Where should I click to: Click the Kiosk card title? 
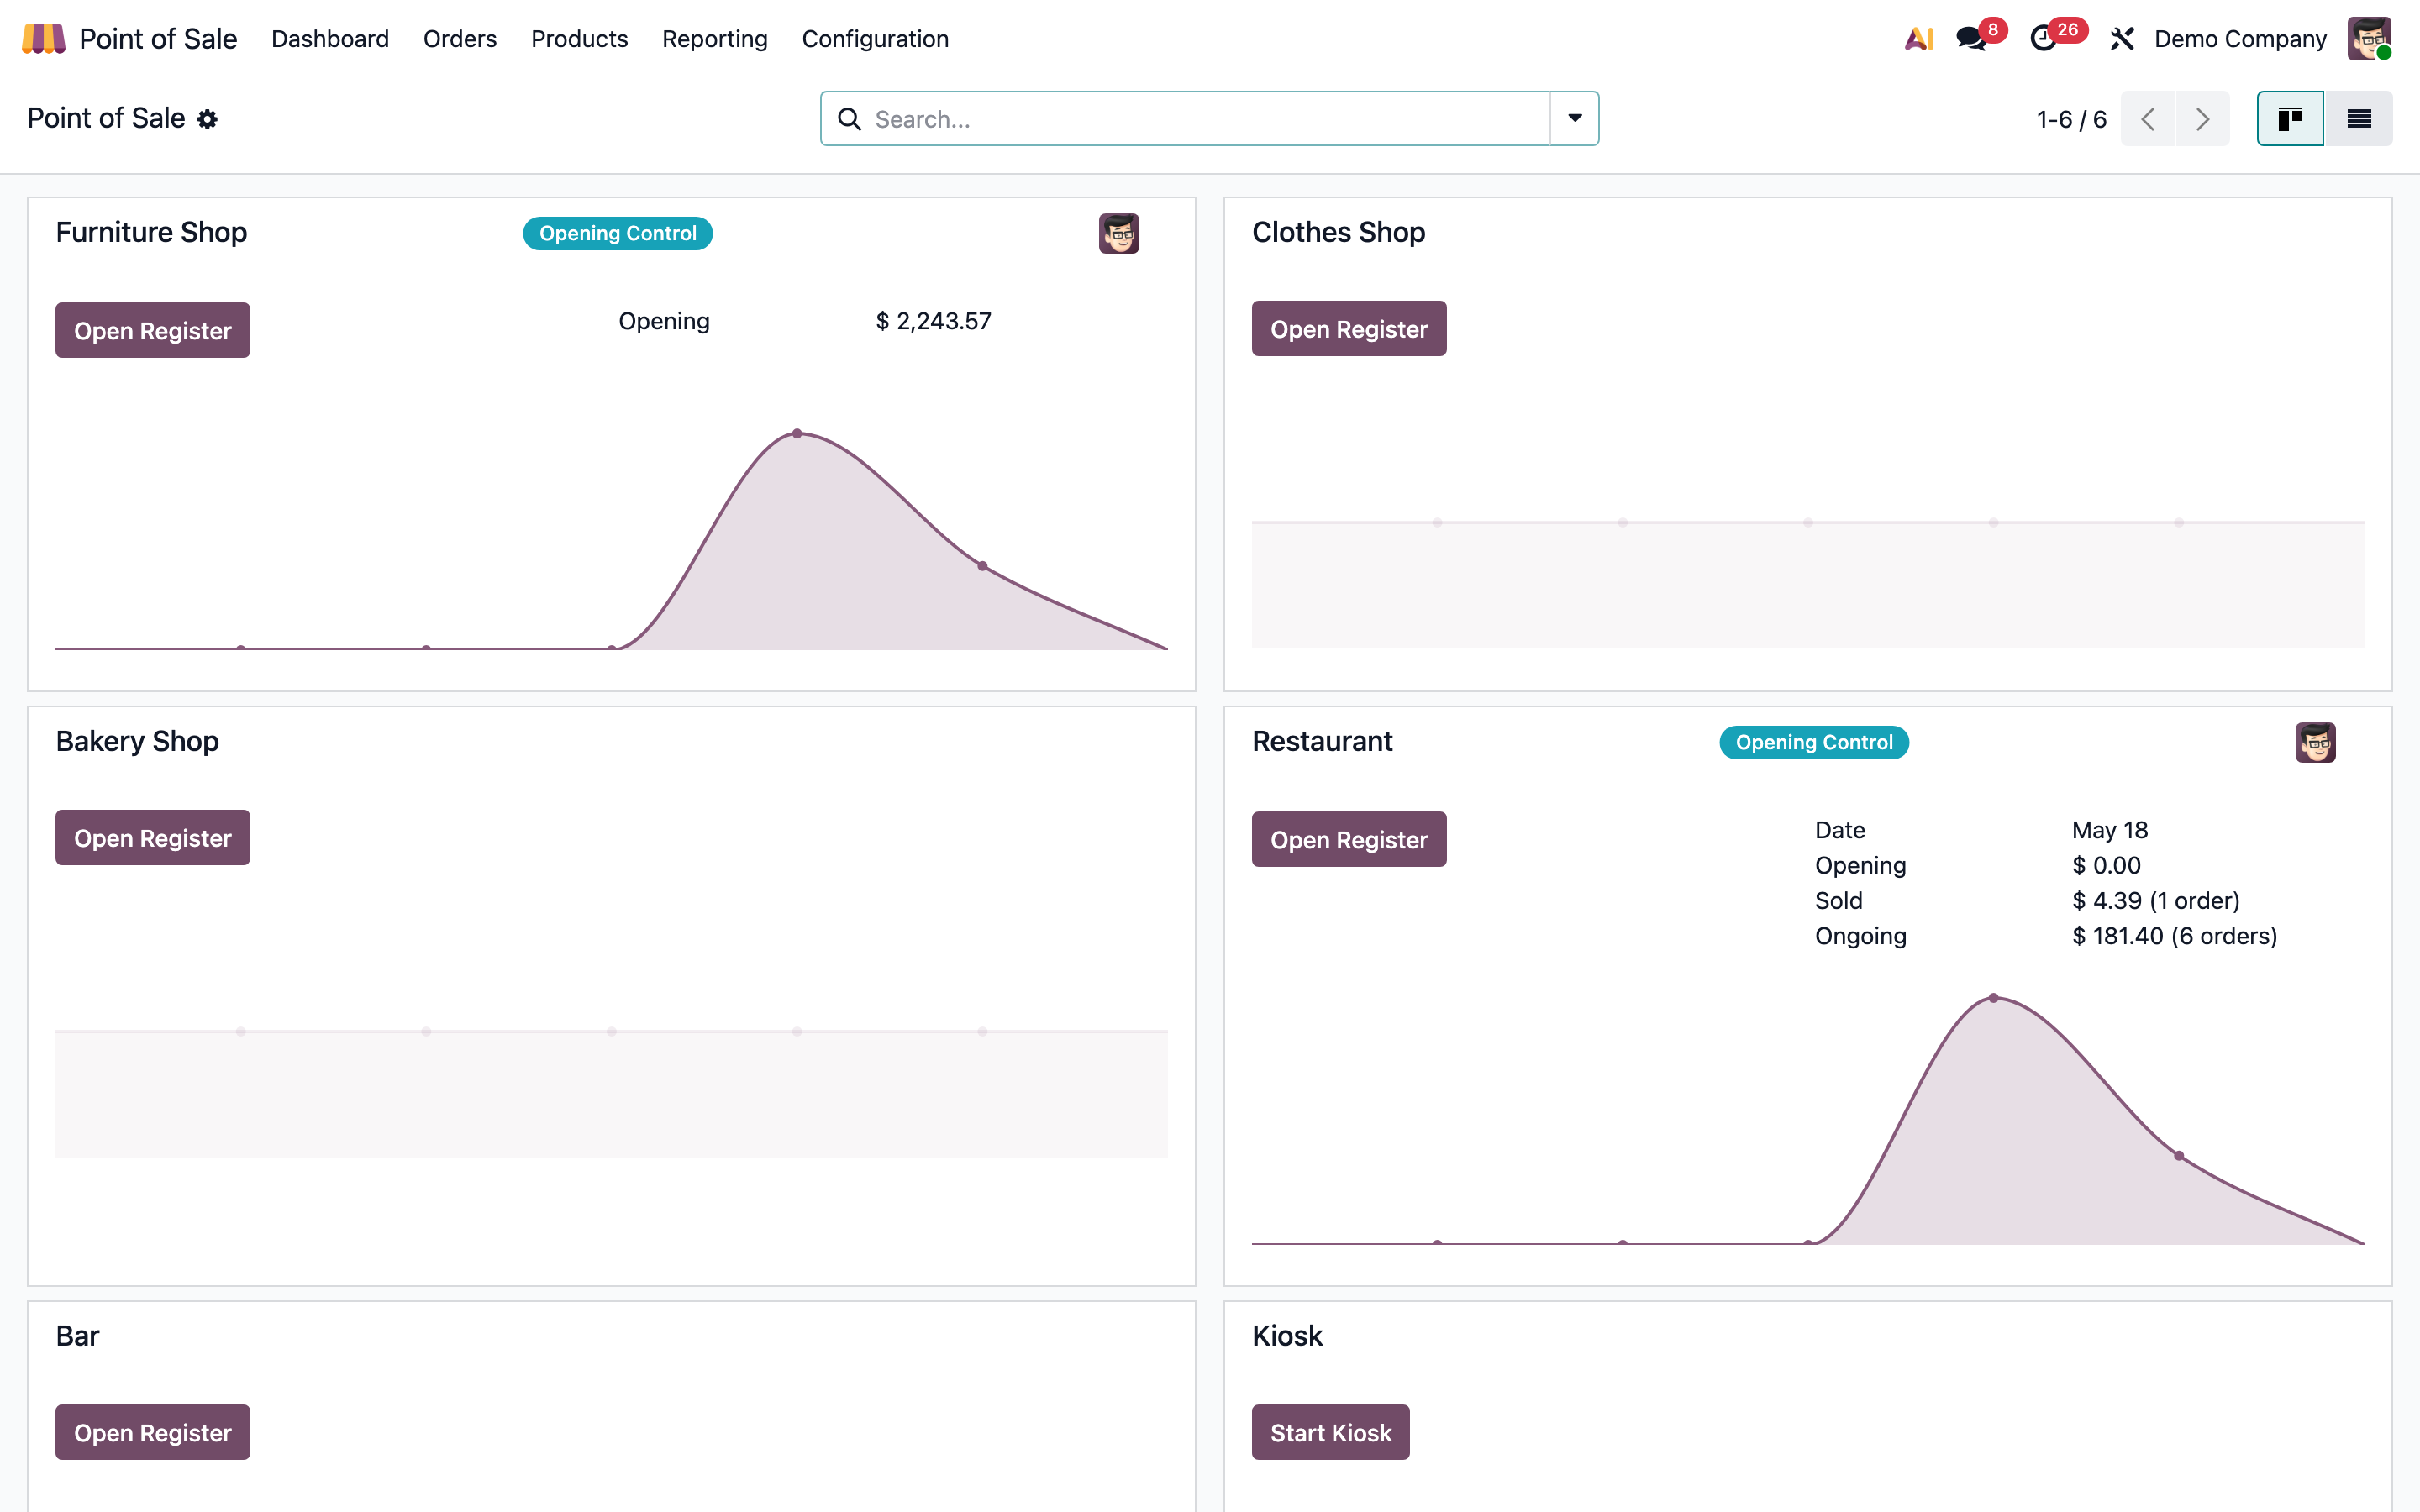[1287, 1336]
